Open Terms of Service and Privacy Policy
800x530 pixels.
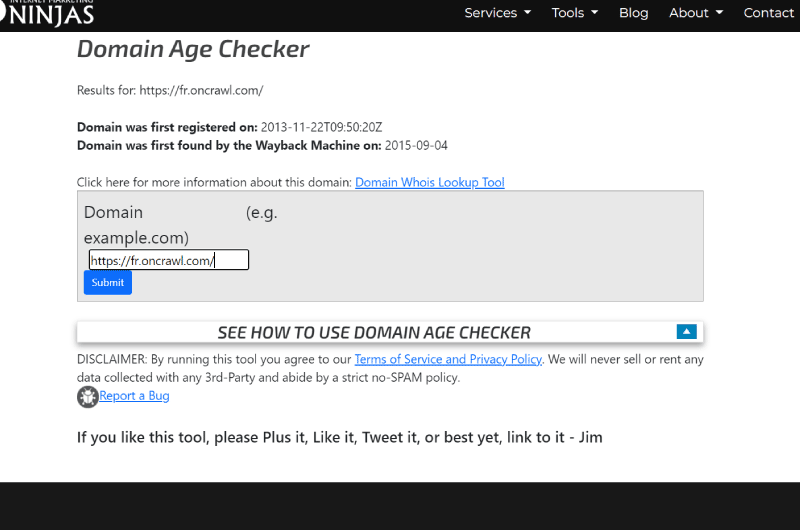(x=448, y=359)
